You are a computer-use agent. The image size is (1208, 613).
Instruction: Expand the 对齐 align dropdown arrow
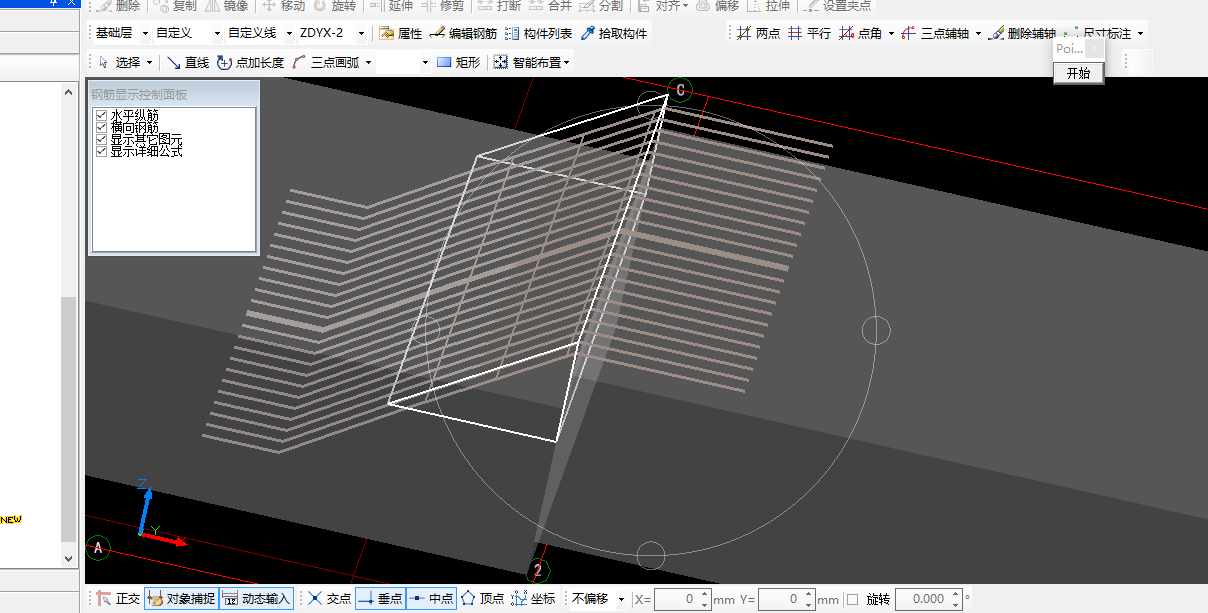point(686,5)
